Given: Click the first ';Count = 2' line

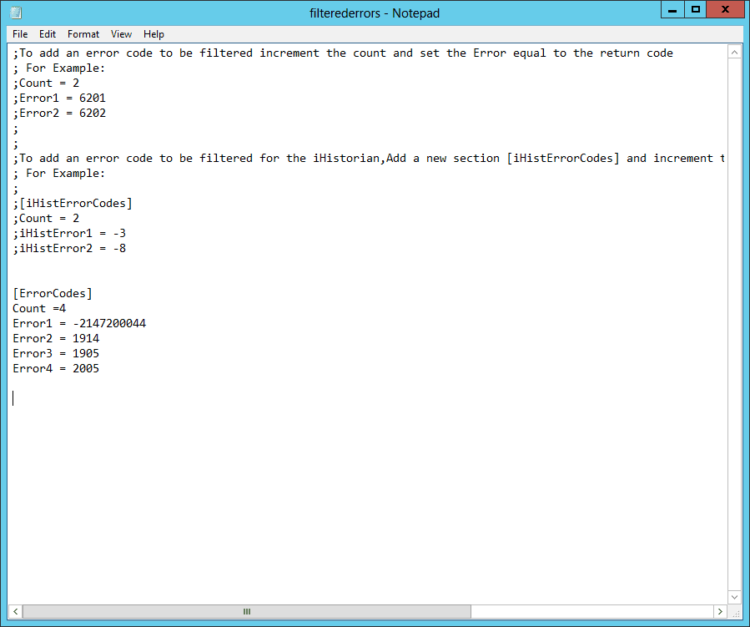Looking at the screenshot, I should [x=46, y=83].
